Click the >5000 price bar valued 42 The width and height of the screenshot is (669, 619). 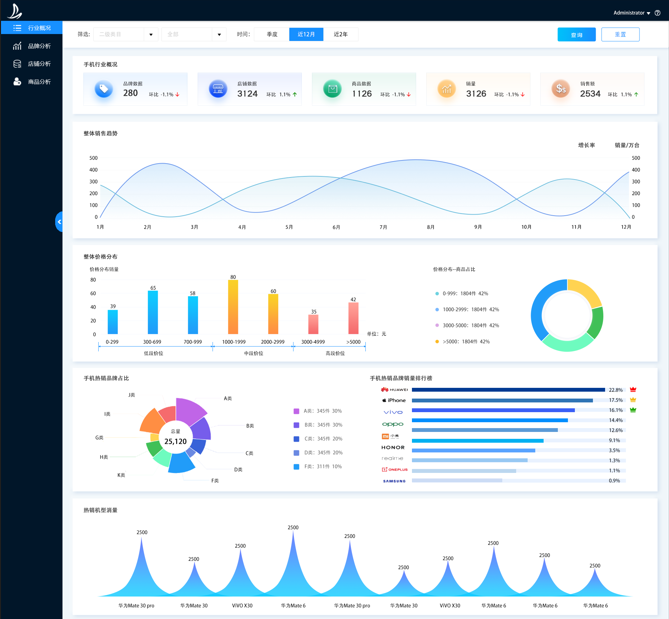(353, 318)
